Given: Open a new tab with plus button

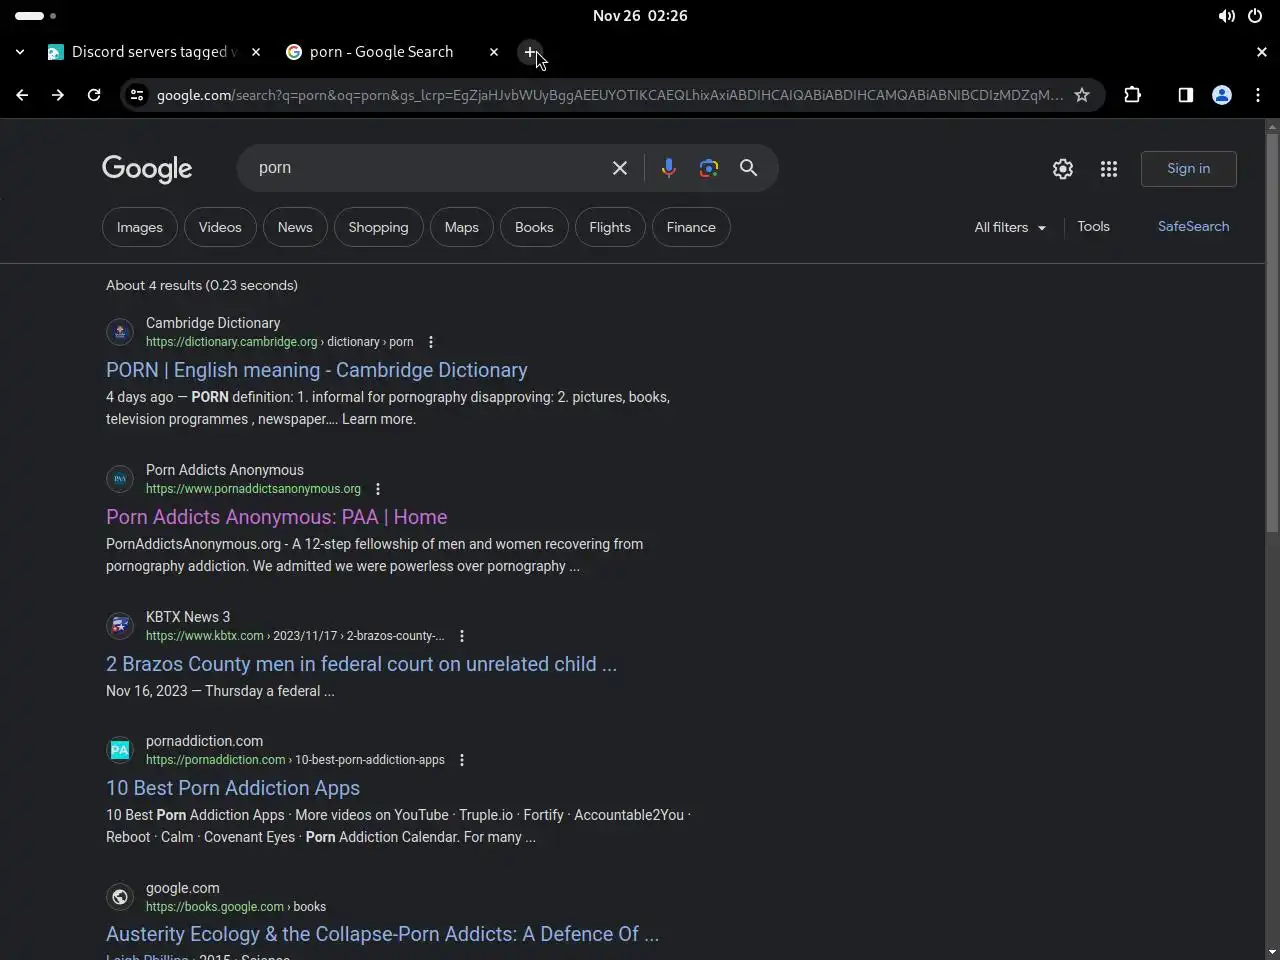Looking at the screenshot, I should tap(530, 52).
